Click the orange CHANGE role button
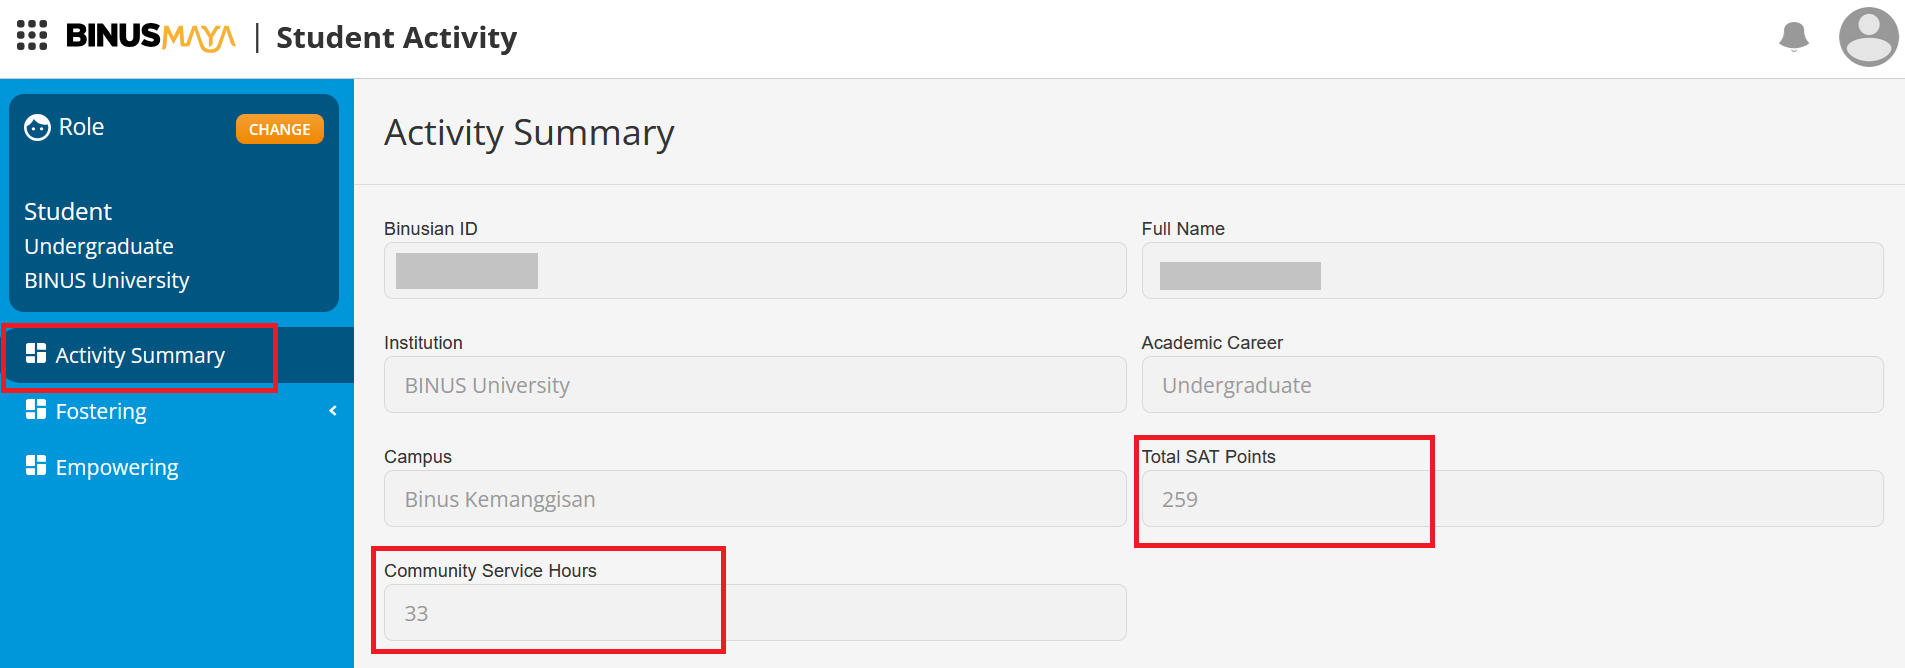1905x668 pixels. (x=280, y=129)
